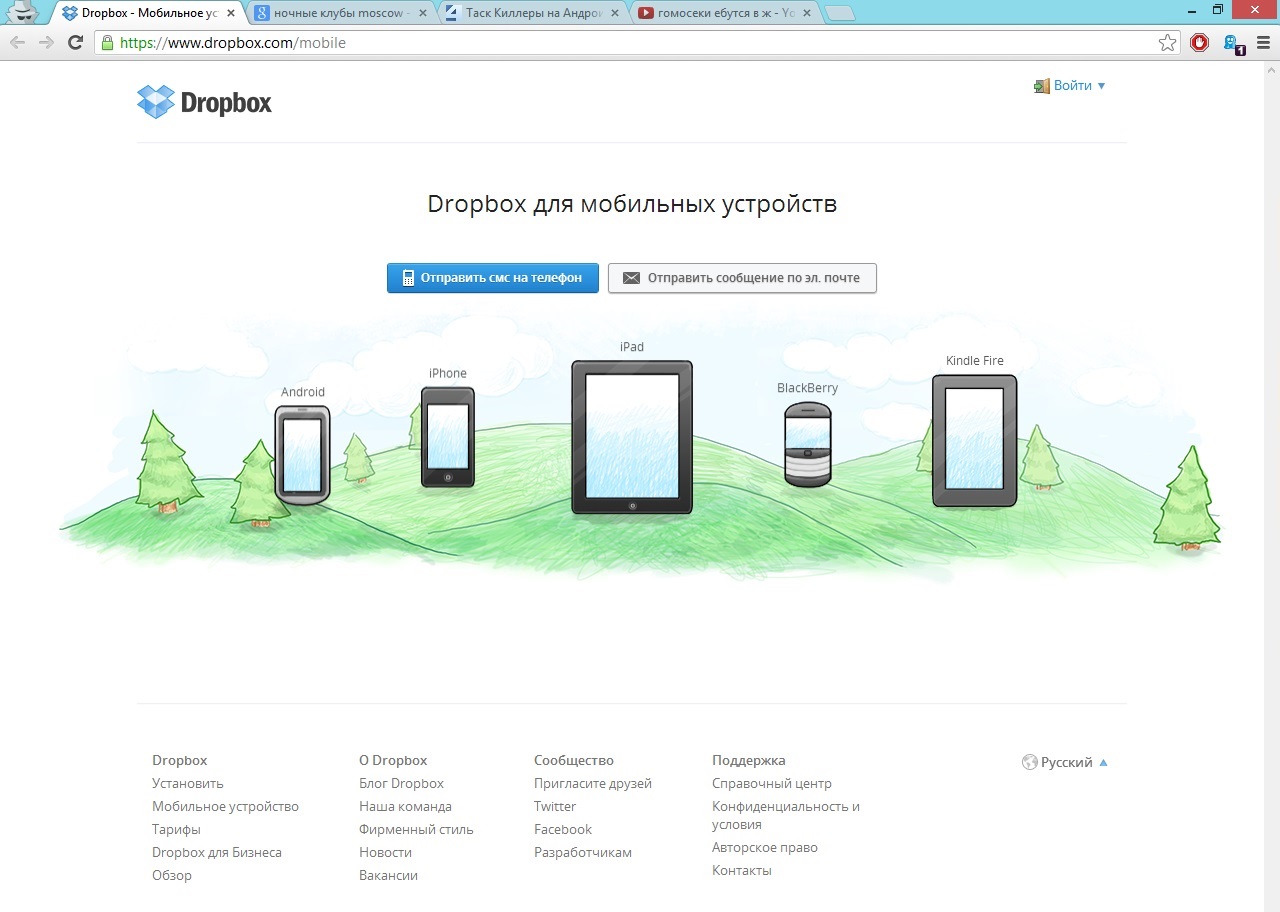Open the Разработчикам link
Screen dimensions: 1280x912
click(583, 852)
